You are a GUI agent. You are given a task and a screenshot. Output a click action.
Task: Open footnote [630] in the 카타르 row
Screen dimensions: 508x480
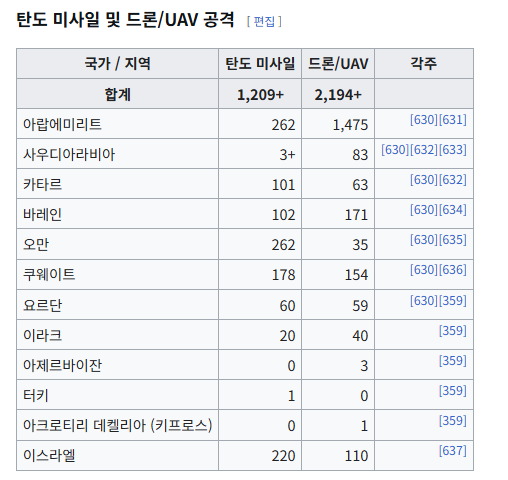point(424,179)
